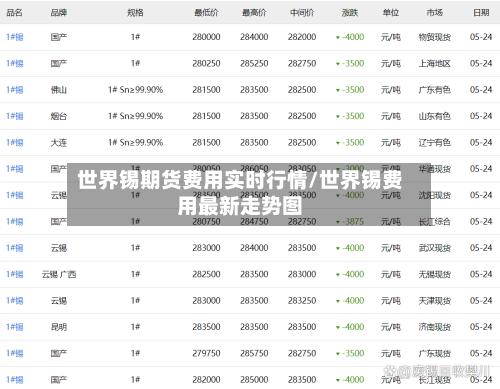Image resolution: width=500 pixels, height=389 pixels.
Task: Click the 广东现货 market cell
Action: tap(435, 353)
